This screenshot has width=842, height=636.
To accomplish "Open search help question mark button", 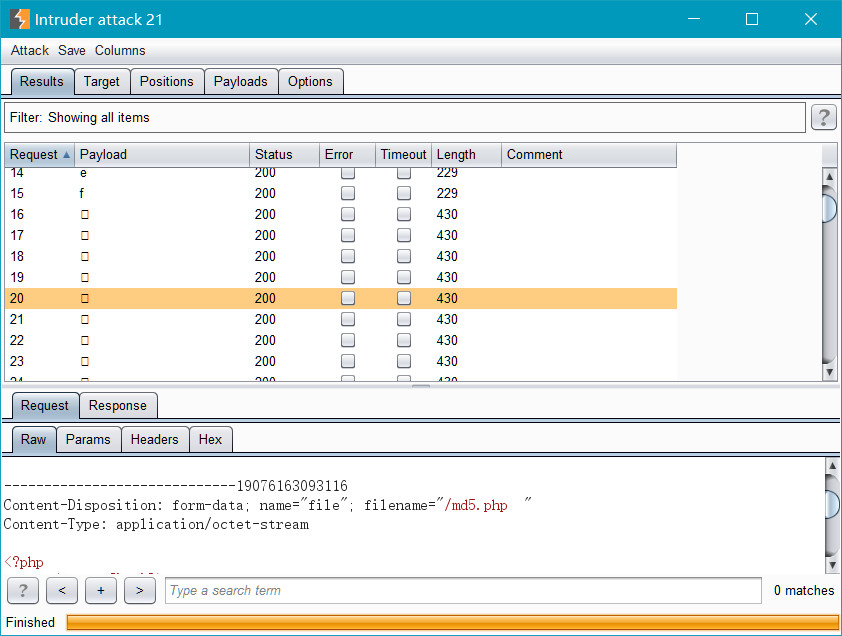I will coord(23,590).
